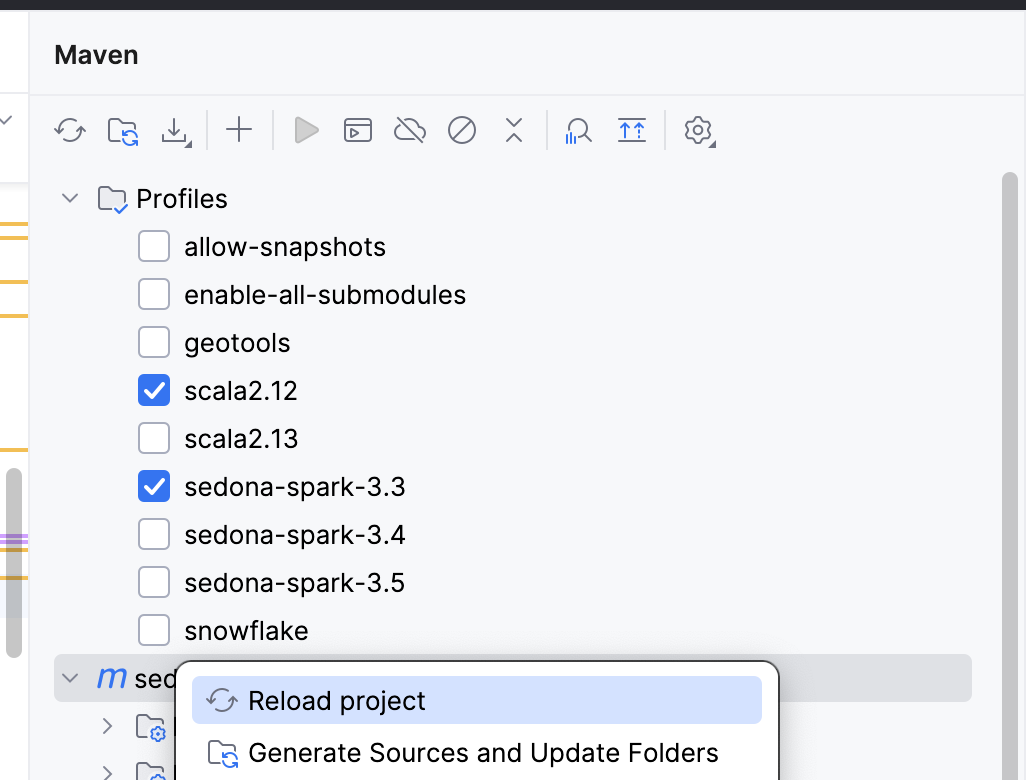Enable the scala2.13 profile

[154, 438]
